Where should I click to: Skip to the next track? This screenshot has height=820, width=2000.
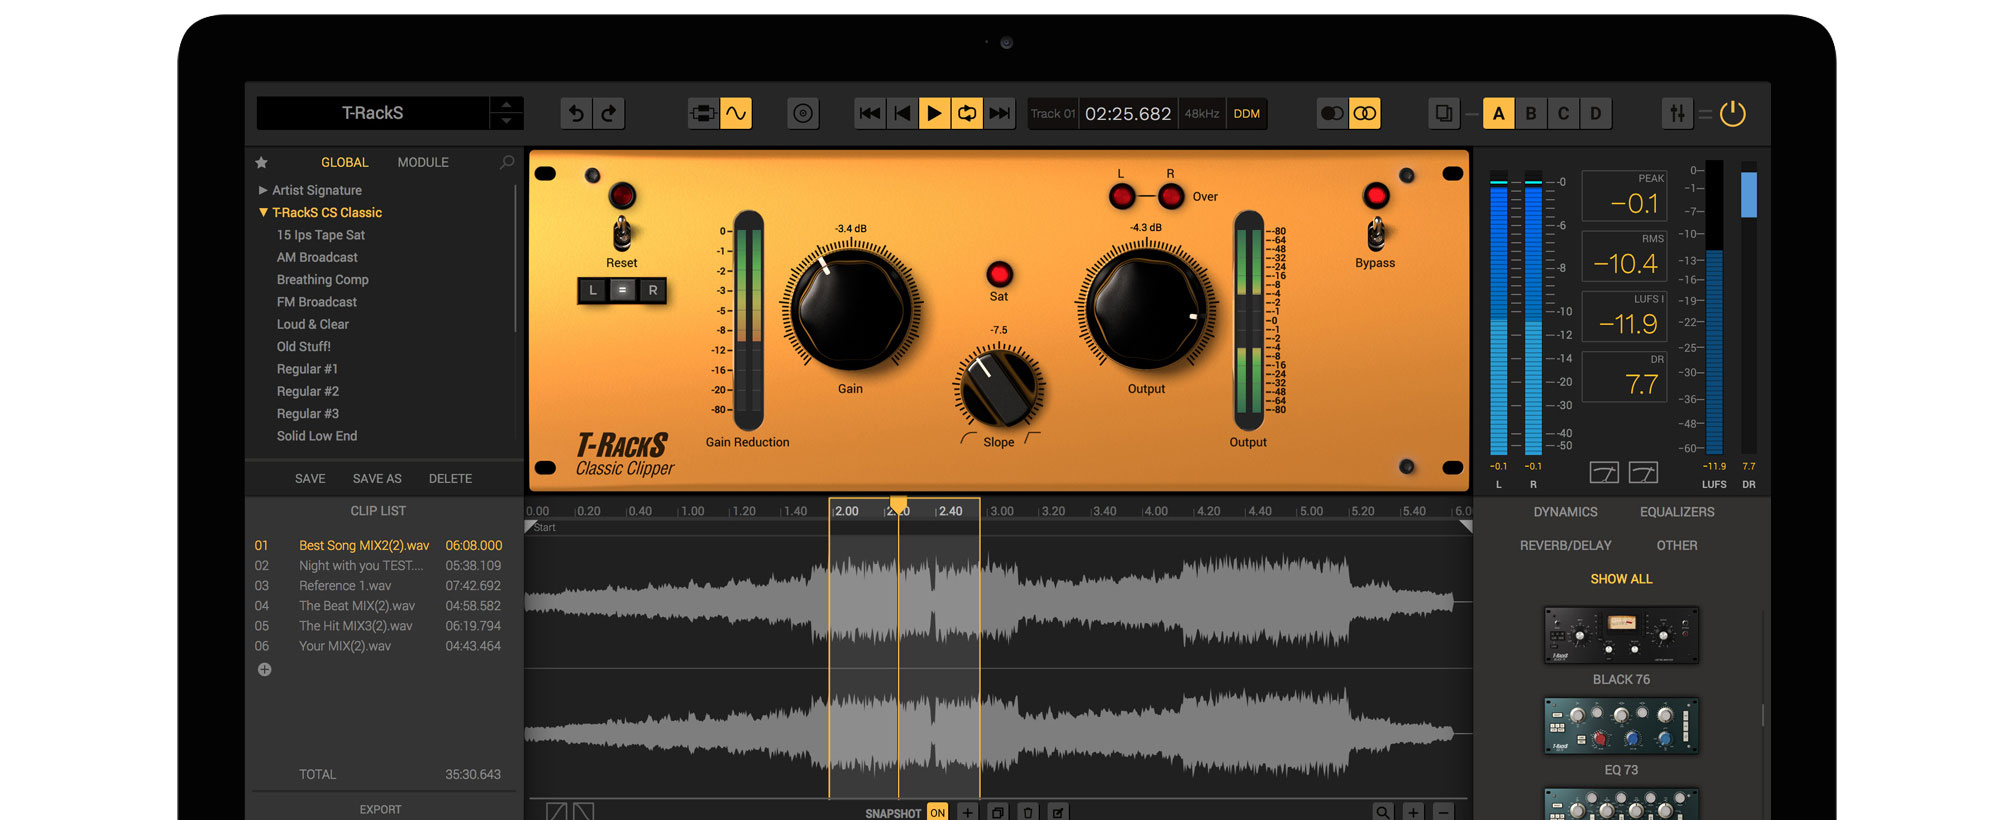tap(999, 114)
